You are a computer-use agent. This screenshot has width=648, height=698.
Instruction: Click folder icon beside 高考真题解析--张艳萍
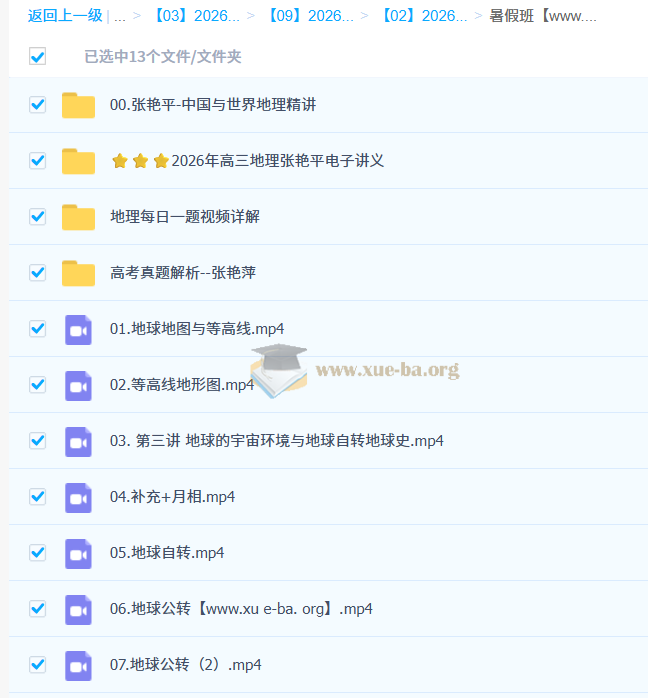pos(78,273)
